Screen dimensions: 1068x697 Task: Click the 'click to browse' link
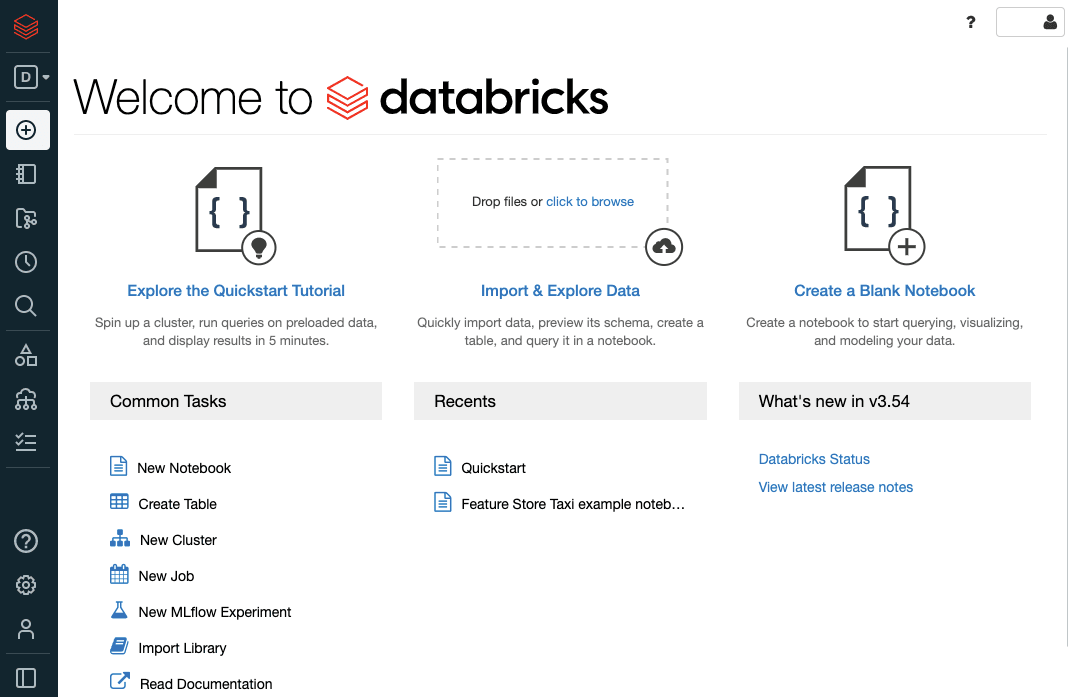coord(590,202)
